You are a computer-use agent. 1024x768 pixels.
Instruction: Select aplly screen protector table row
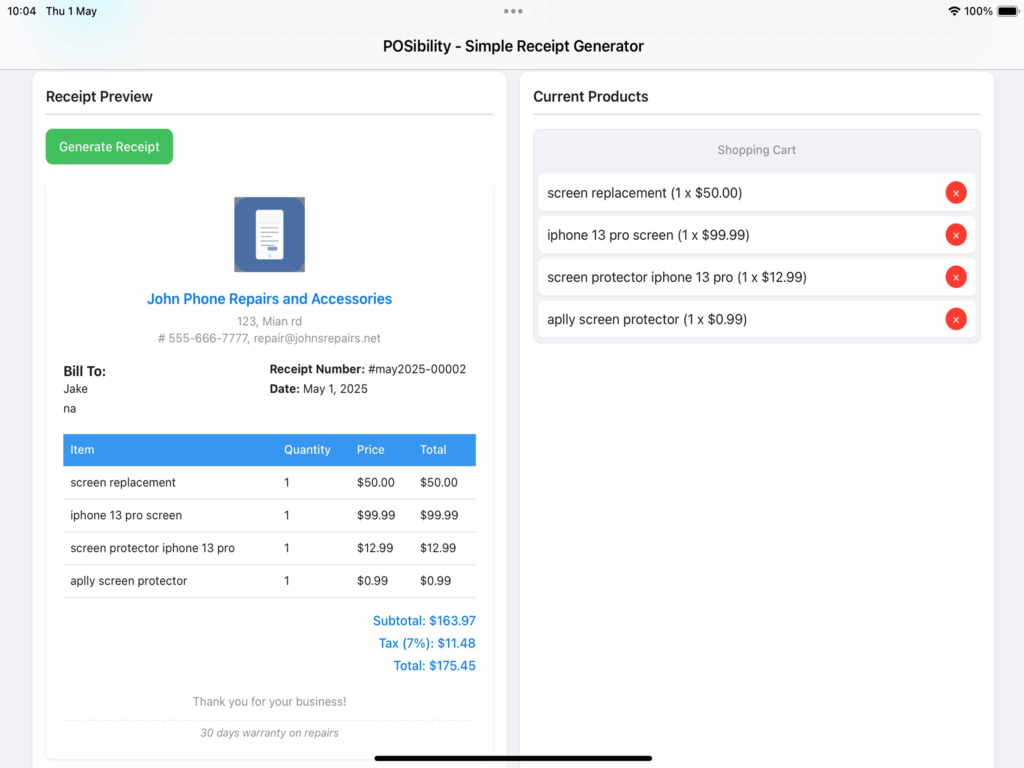click(269, 581)
